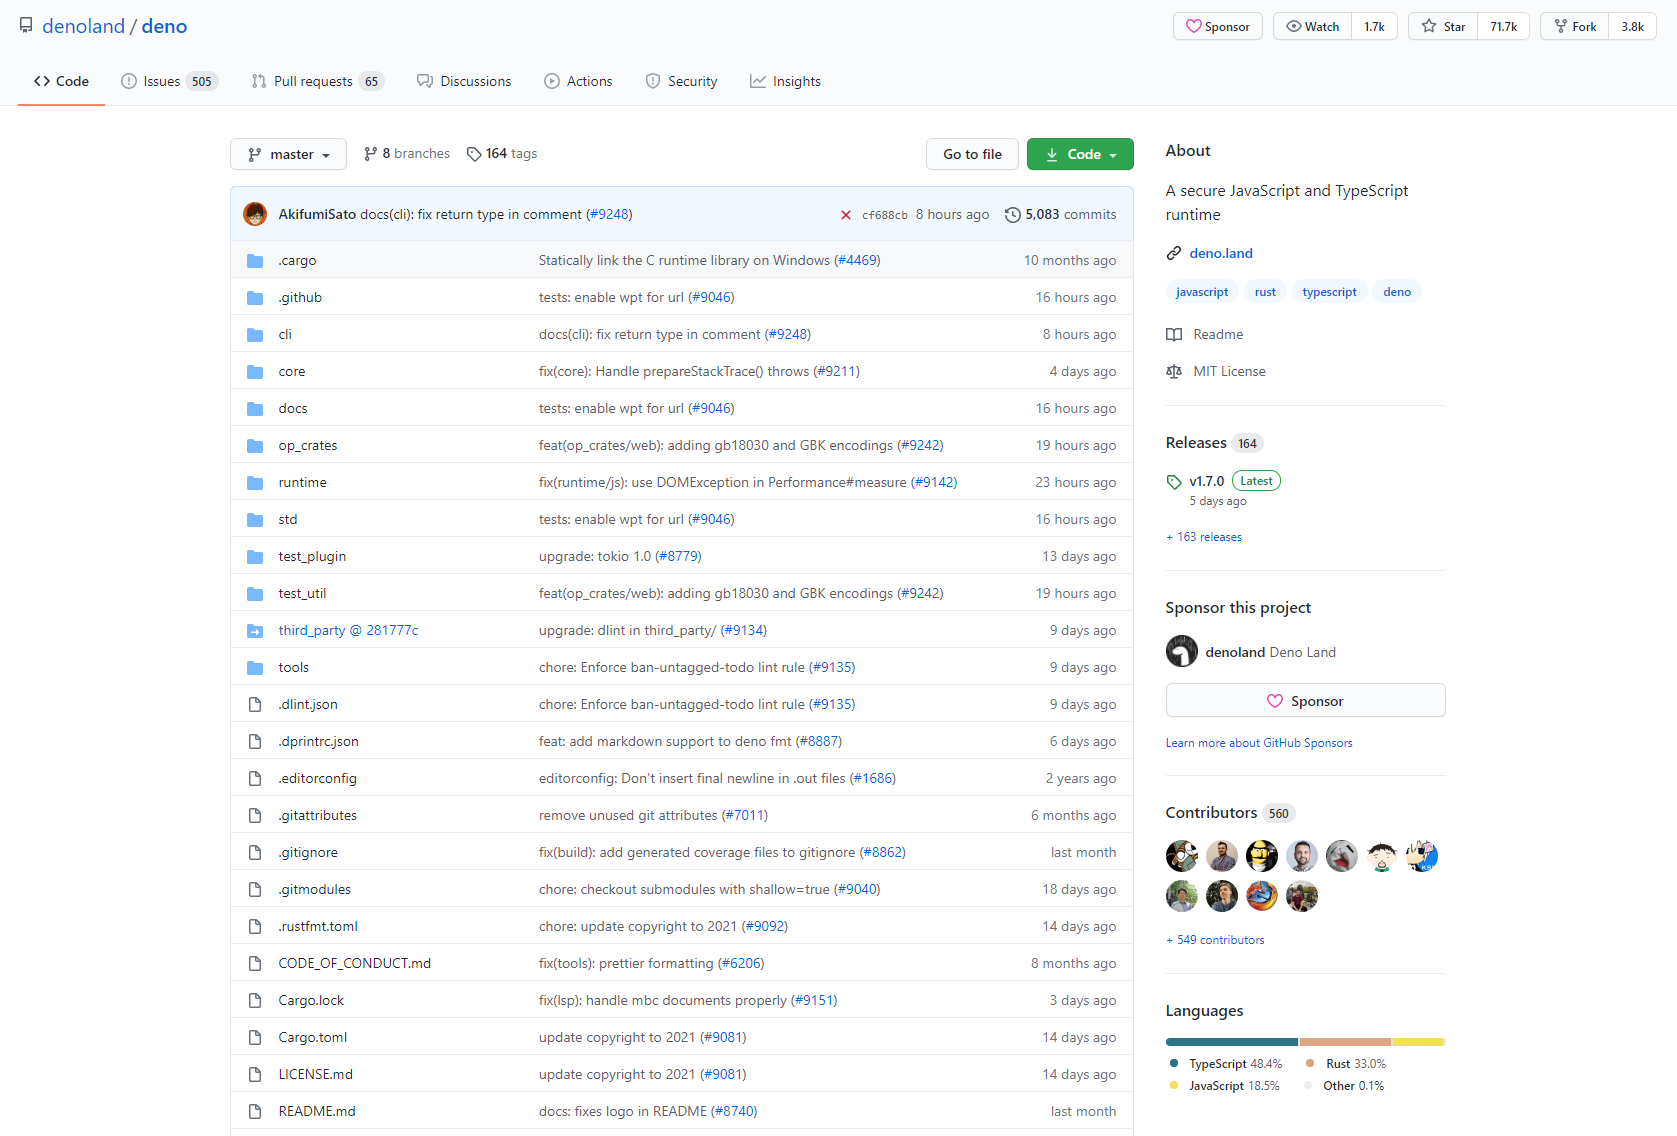Click the third_party submodule folder icon
This screenshot has width=1677, height=1136.
[x=255, y=631]
